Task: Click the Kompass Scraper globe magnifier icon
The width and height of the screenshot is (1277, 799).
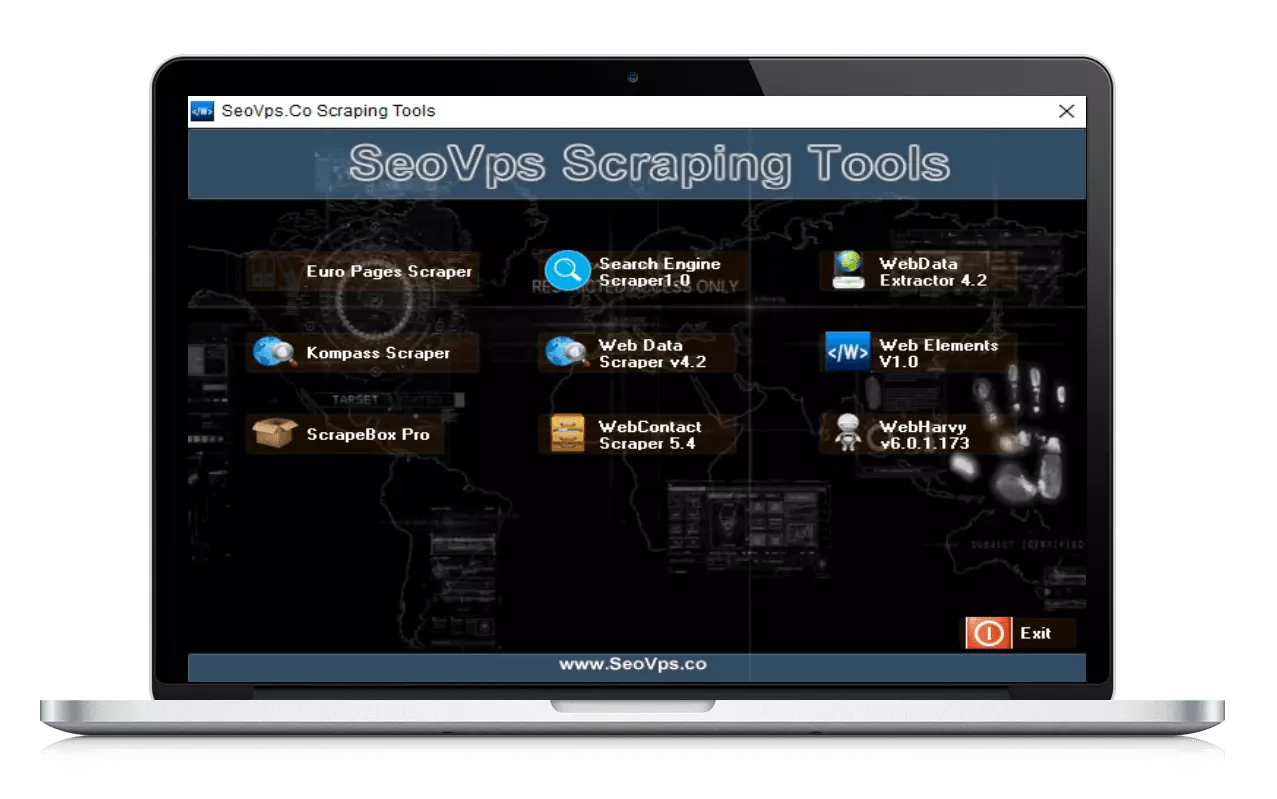Action: pos(274,352)
